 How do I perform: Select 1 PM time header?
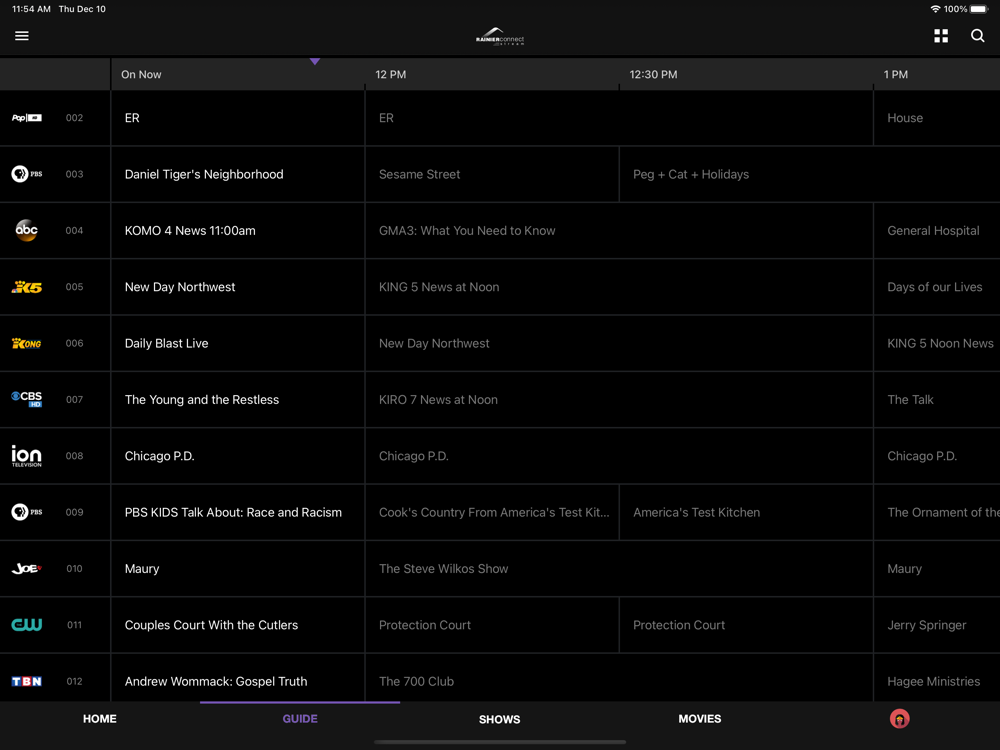pos(895,75)
